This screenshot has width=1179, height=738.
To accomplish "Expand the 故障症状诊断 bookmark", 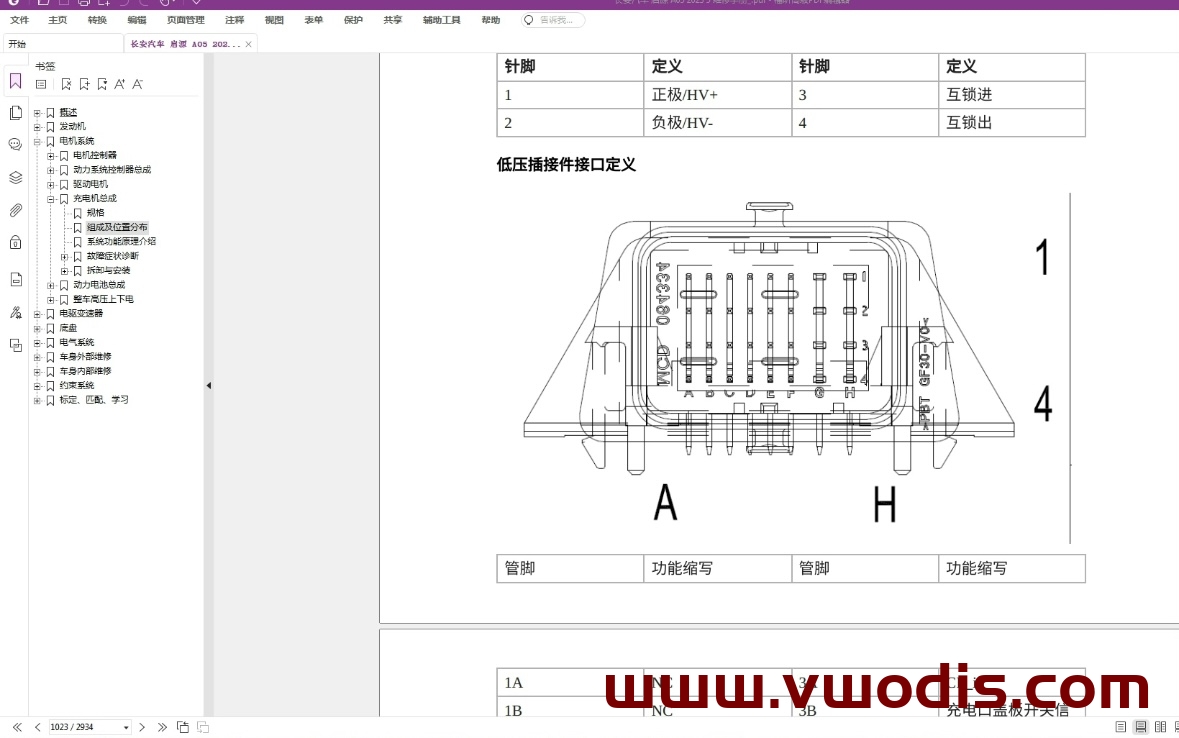I will coord(64,256).
